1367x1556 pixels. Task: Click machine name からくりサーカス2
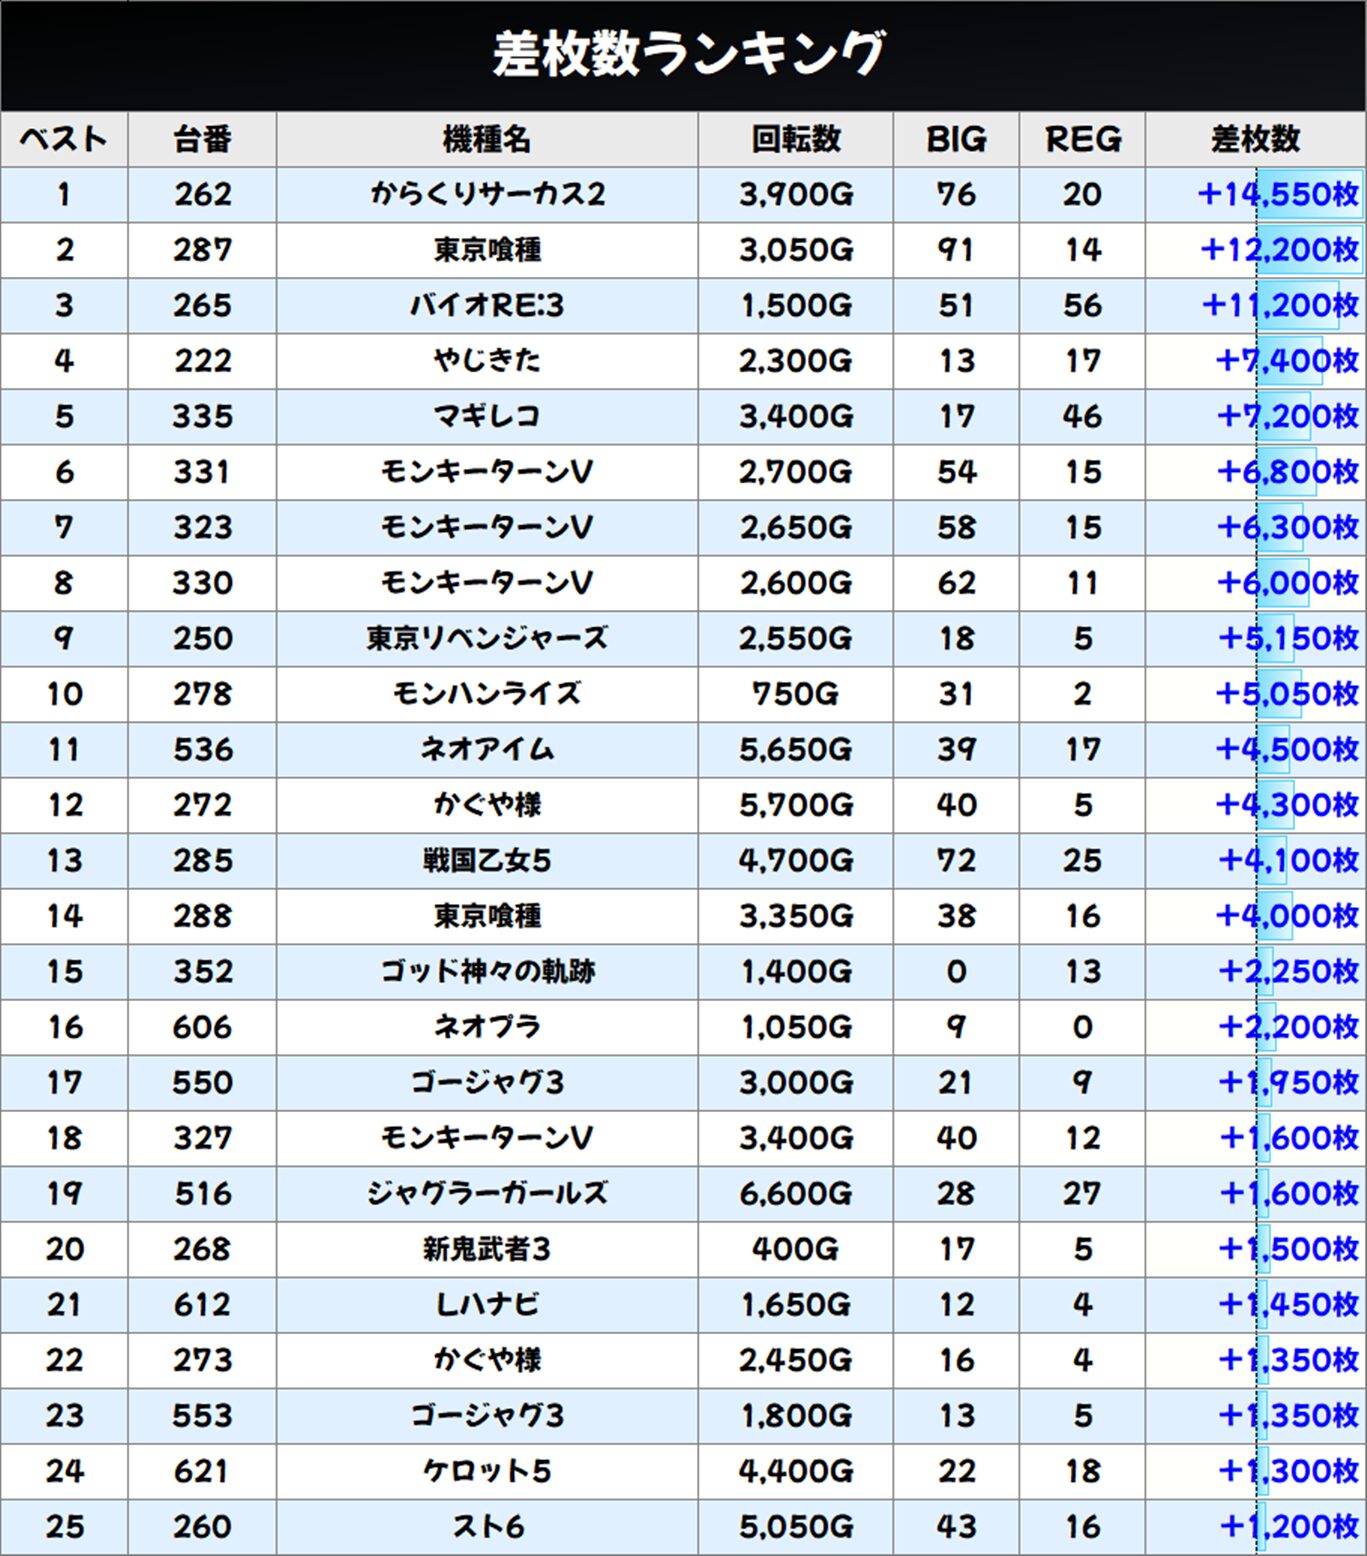click(x=487, y=194)
